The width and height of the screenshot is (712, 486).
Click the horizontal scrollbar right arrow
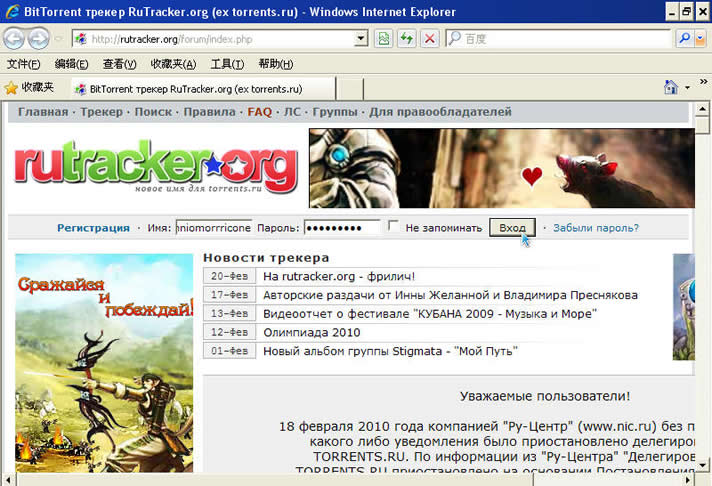point(688,480)
